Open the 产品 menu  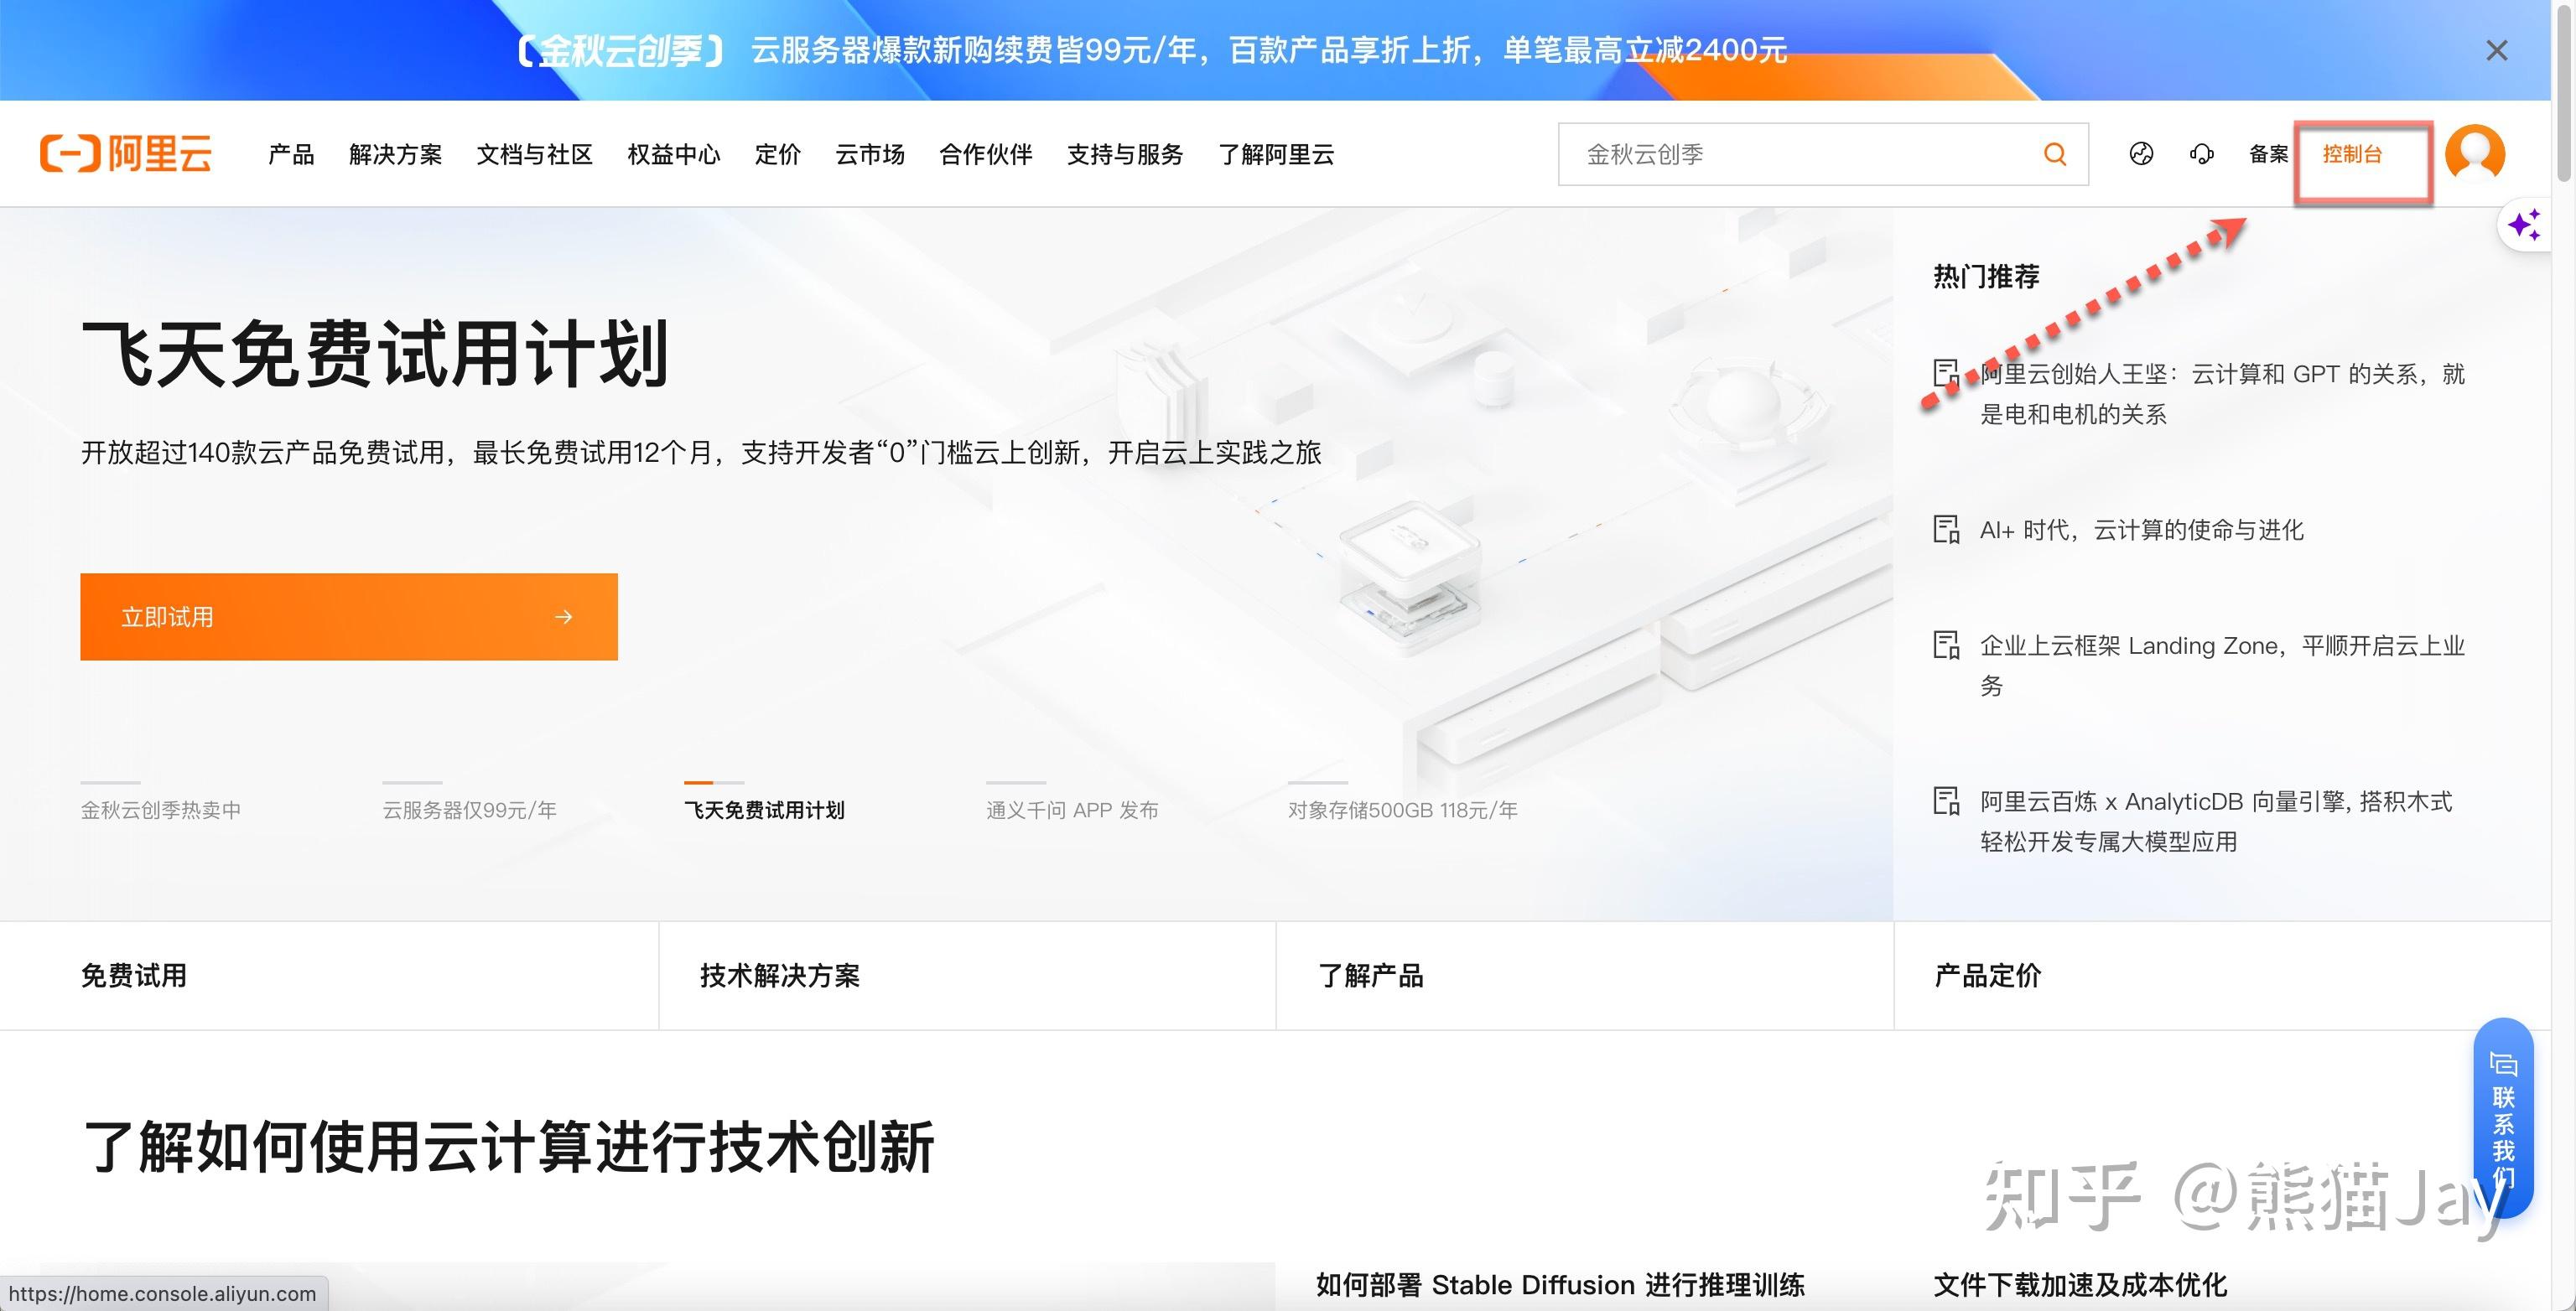tap(291, 154)
